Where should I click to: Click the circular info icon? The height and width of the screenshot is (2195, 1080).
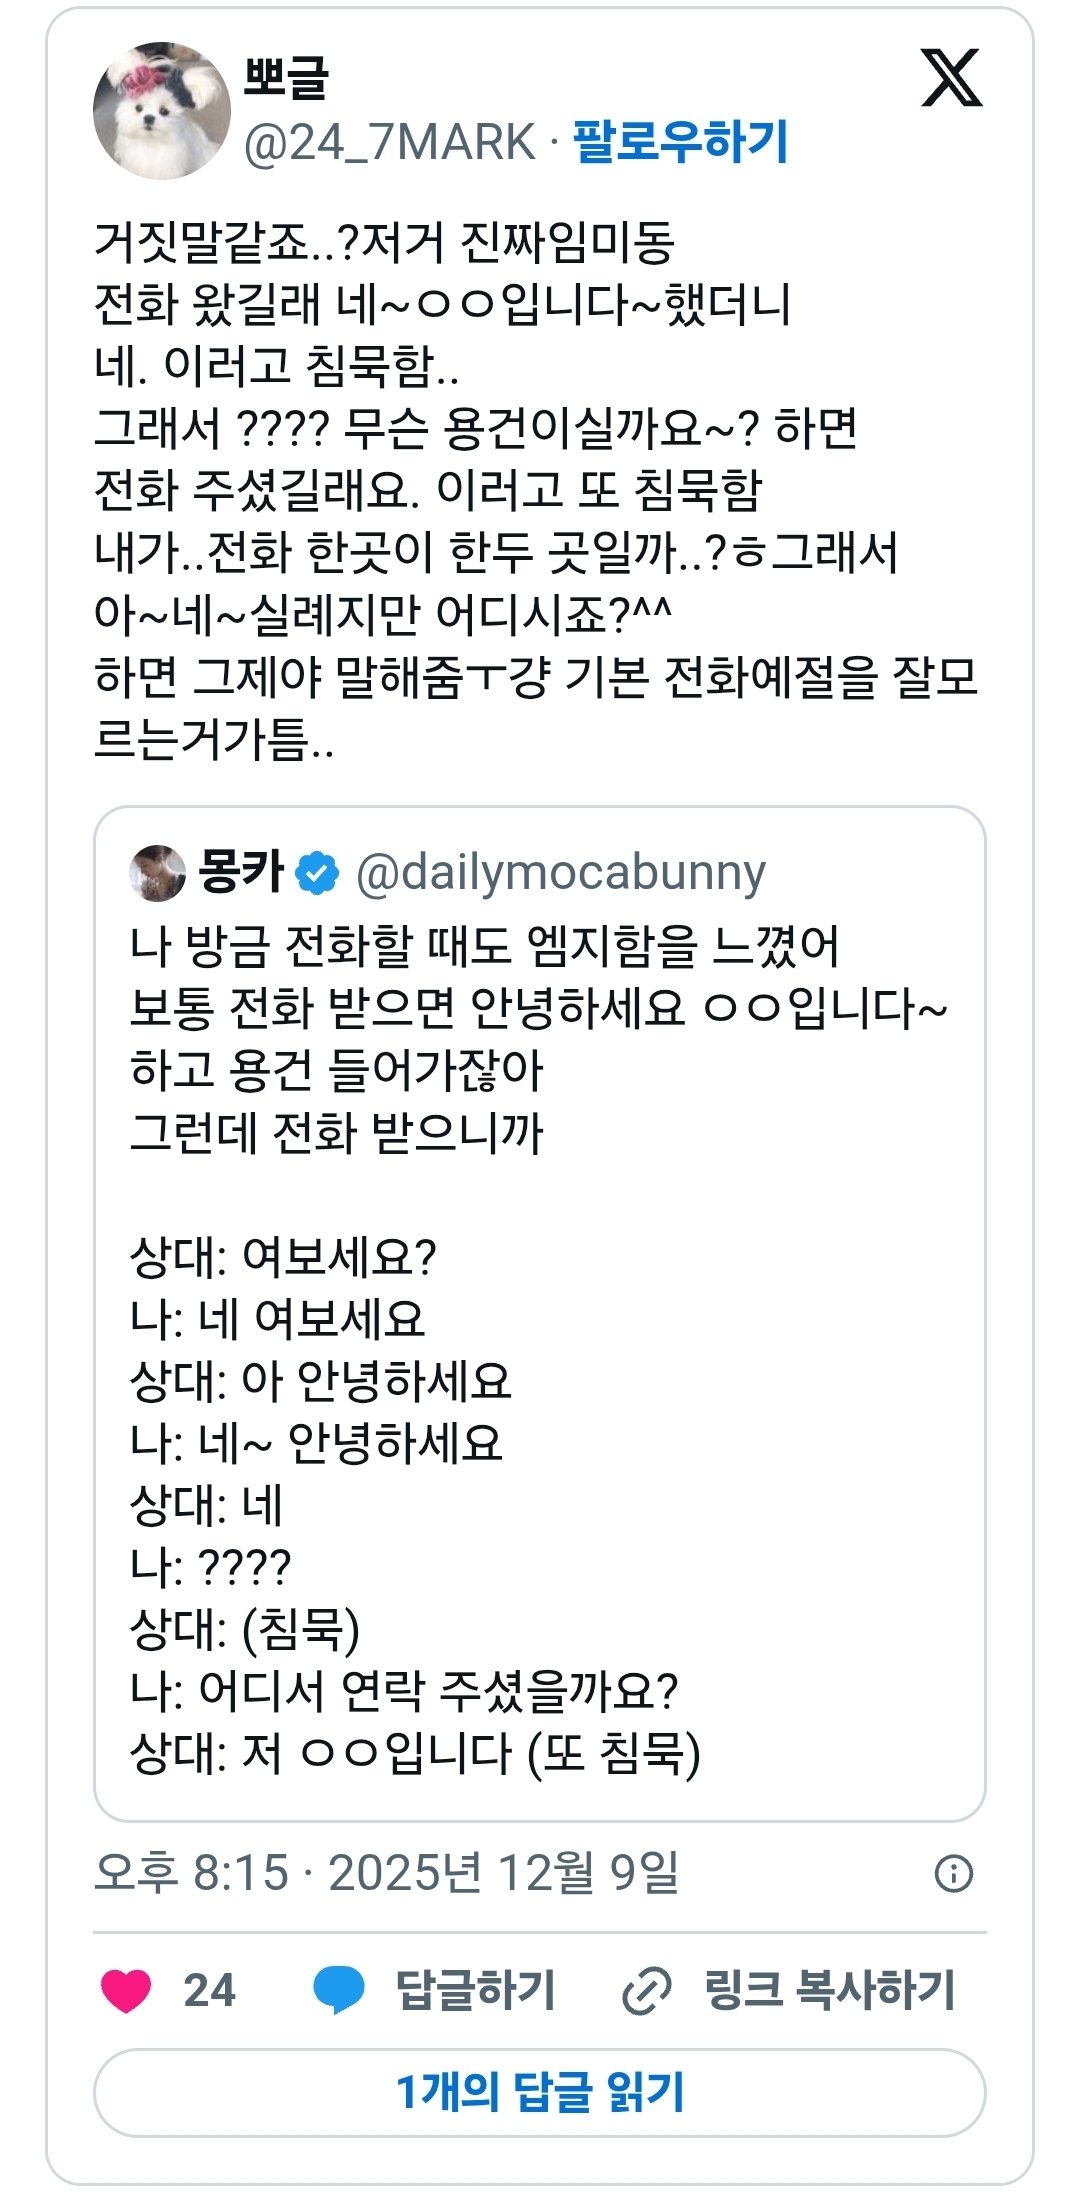[x=953, y=1873]
